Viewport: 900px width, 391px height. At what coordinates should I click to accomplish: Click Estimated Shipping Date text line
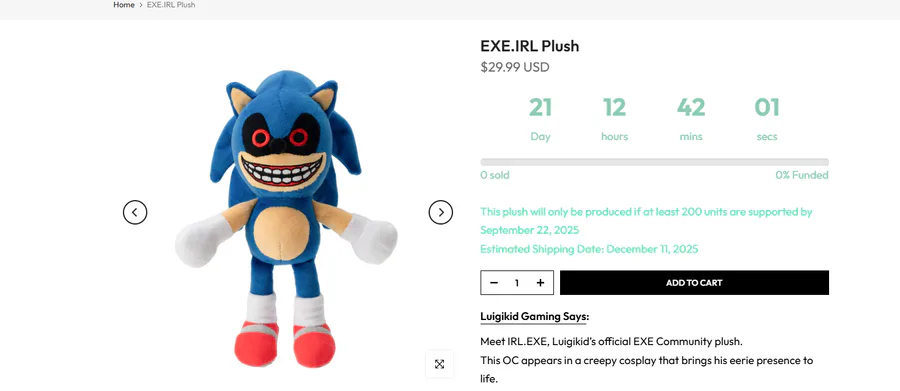(589, 249)
